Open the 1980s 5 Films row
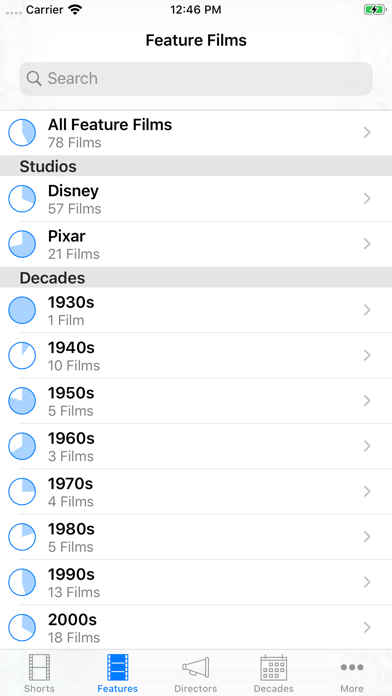This screenshot has width=392, height=696. [196, 537]
